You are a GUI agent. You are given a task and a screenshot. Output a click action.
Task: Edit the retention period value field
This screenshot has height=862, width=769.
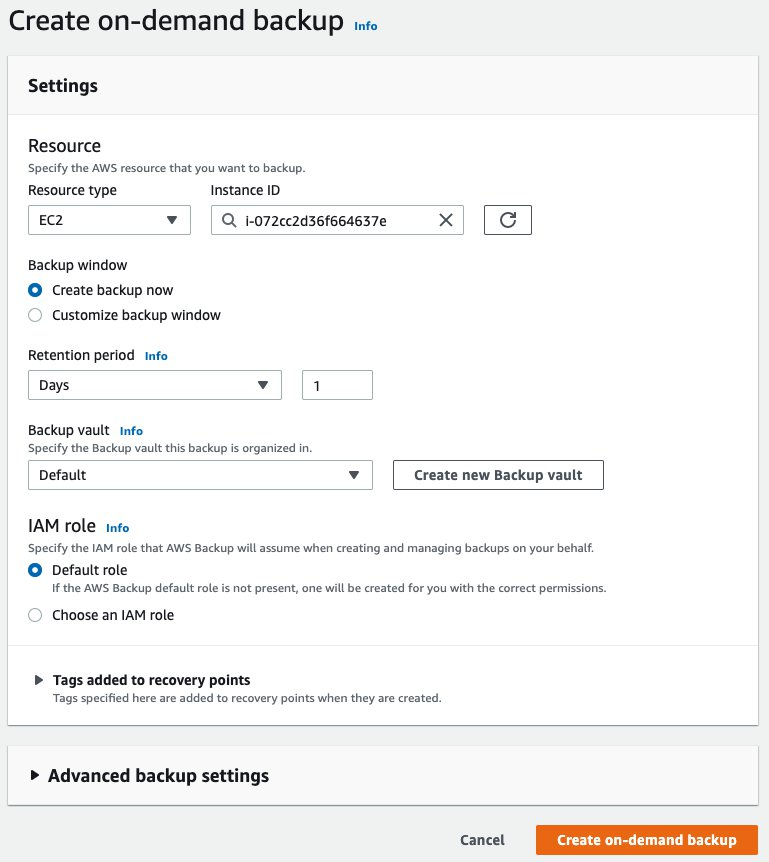(x=337, y=385)
